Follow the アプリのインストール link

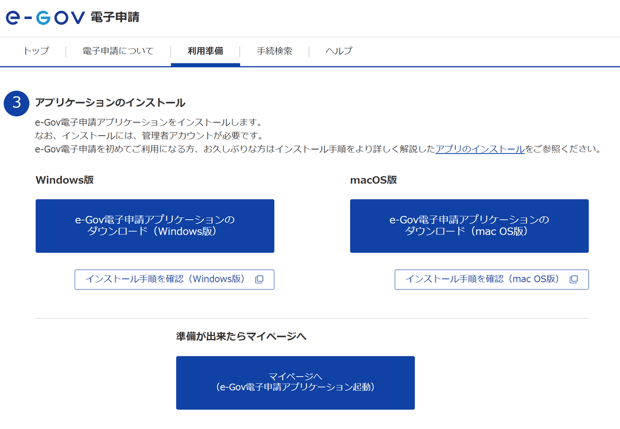pyautogui.click(x=480, y=149)
